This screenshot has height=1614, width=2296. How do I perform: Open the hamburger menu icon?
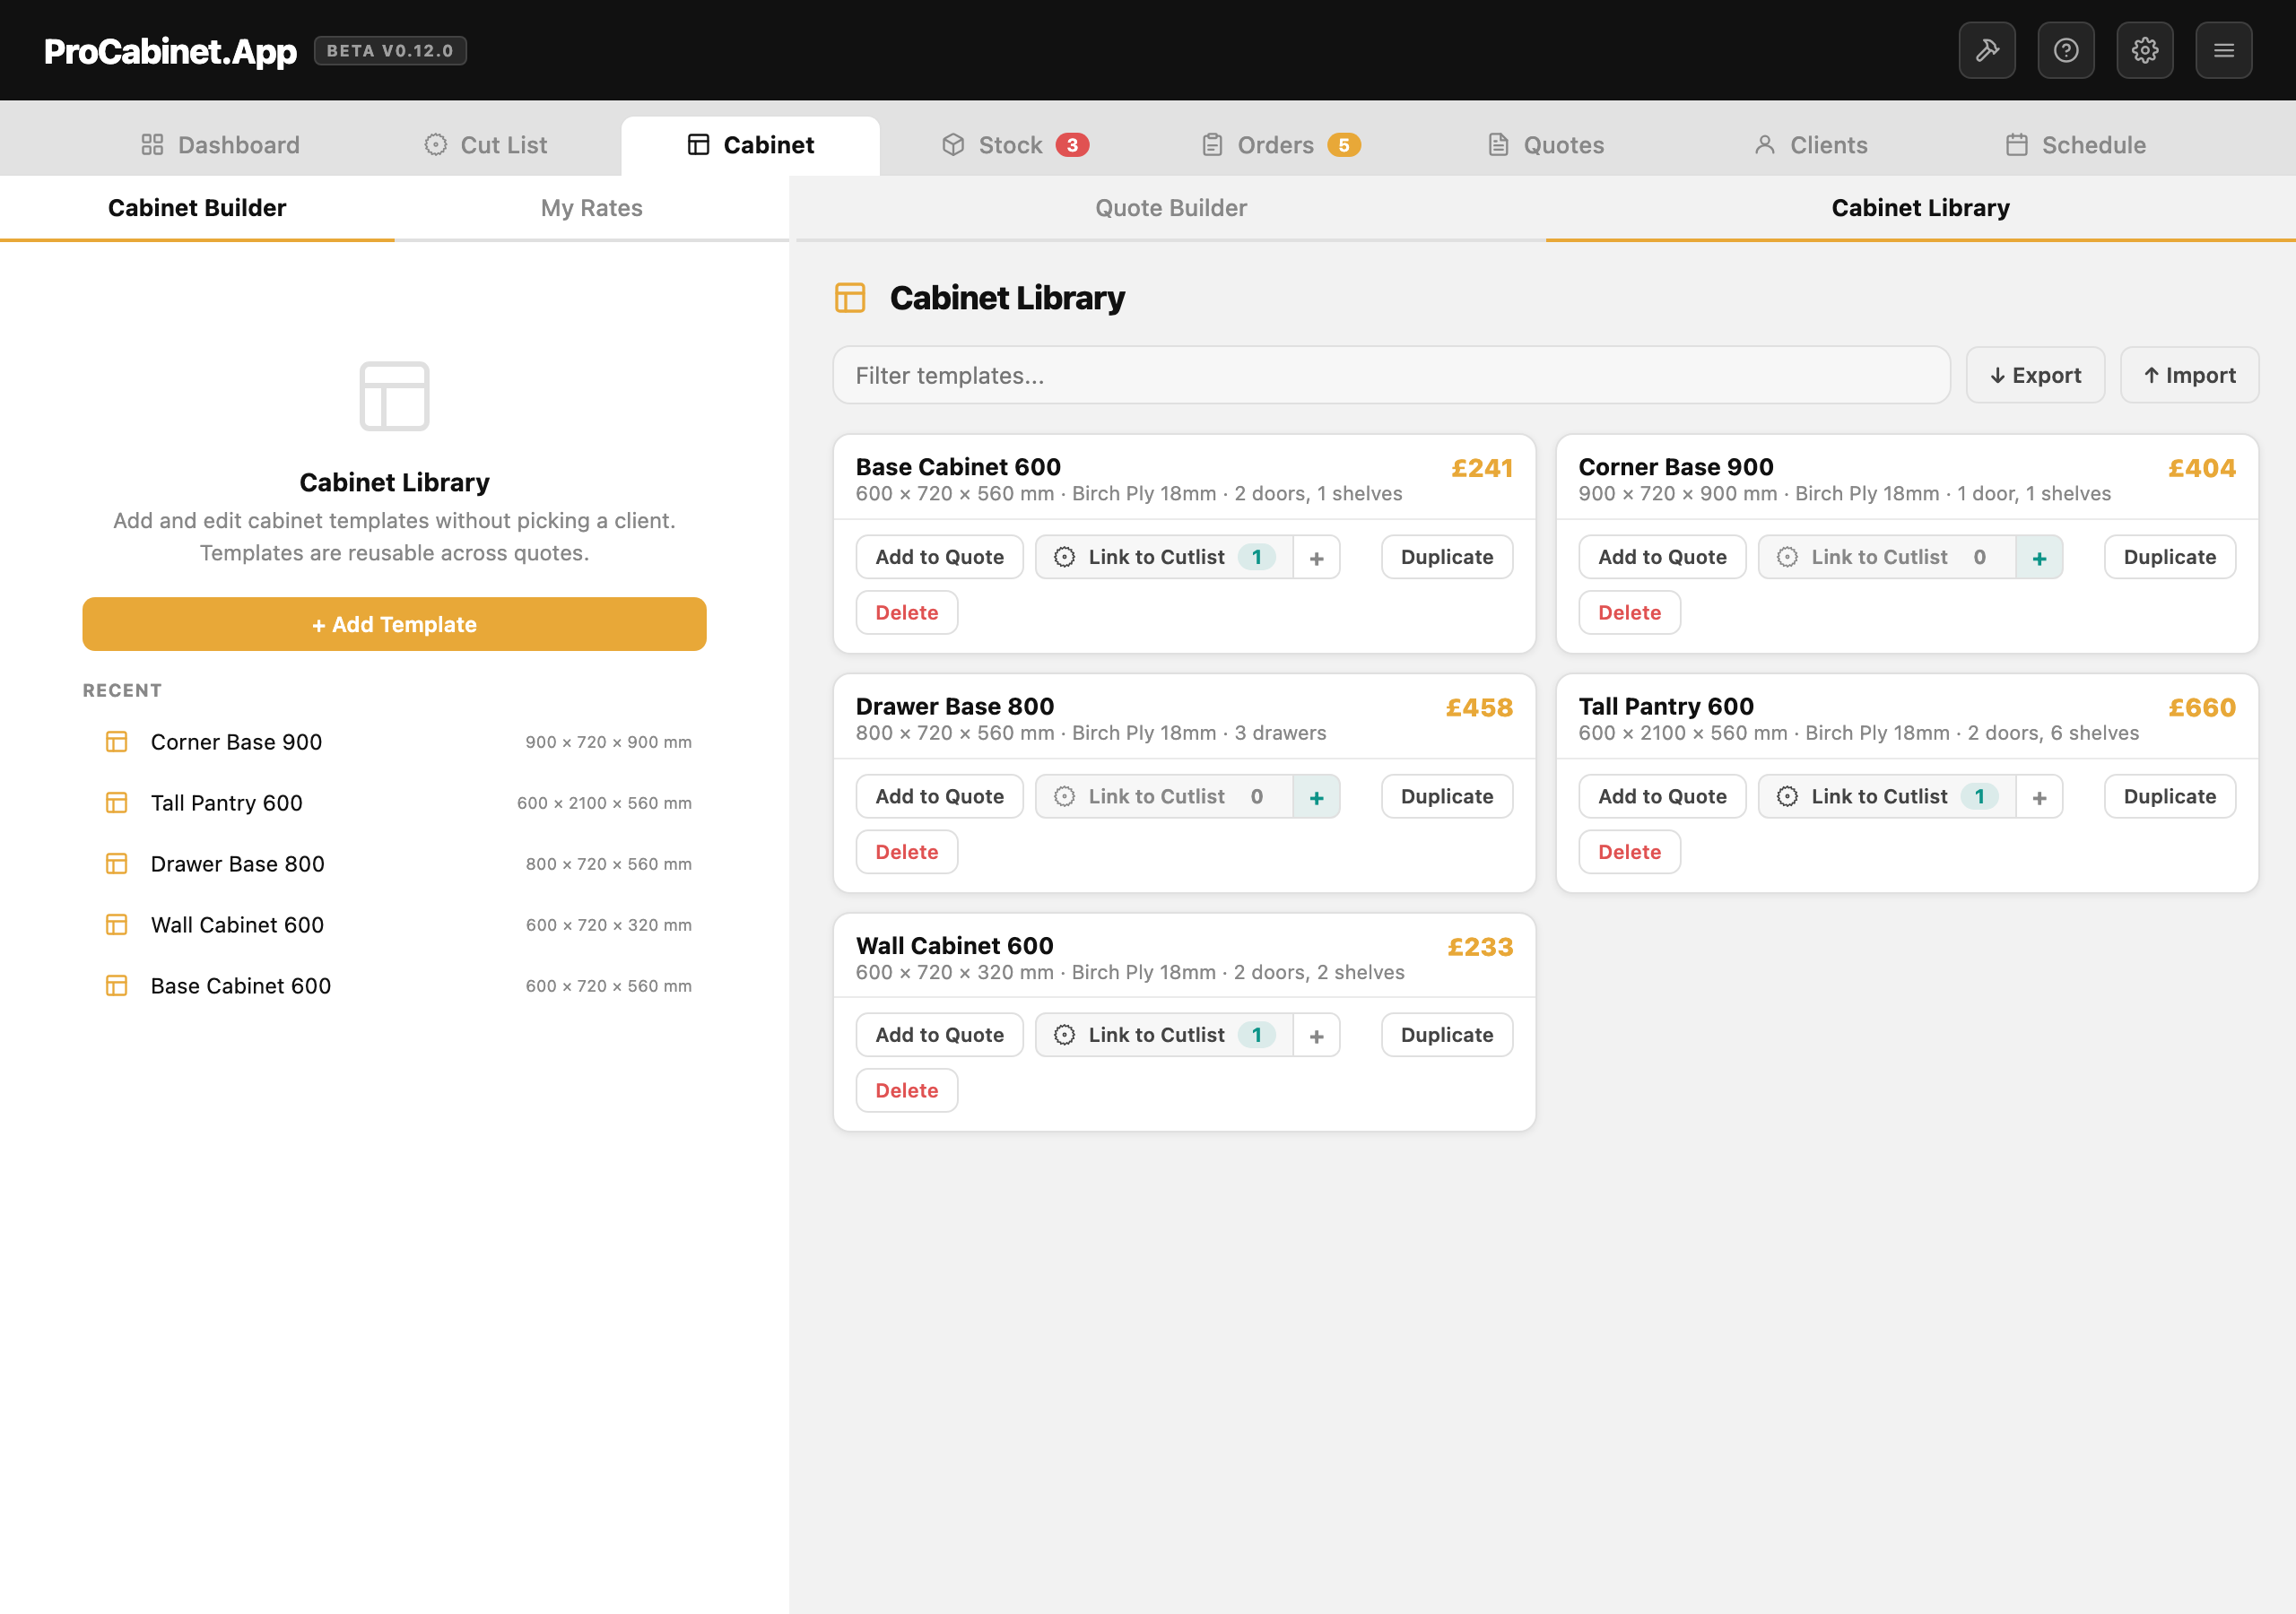[x=2224, y=50]
